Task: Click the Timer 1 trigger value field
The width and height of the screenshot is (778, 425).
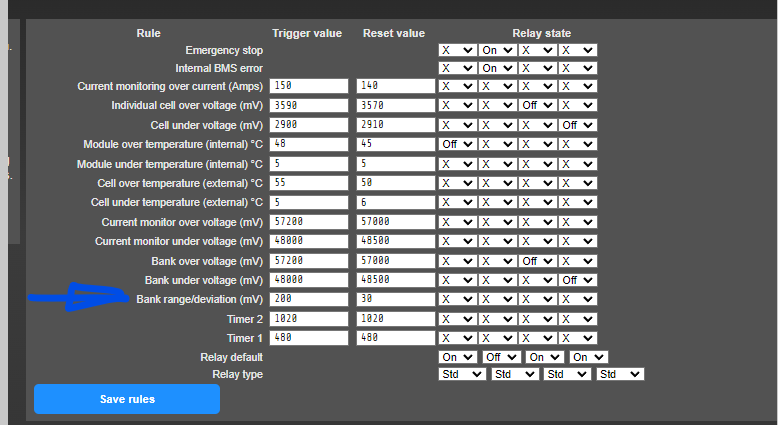Action: point(309,338)
